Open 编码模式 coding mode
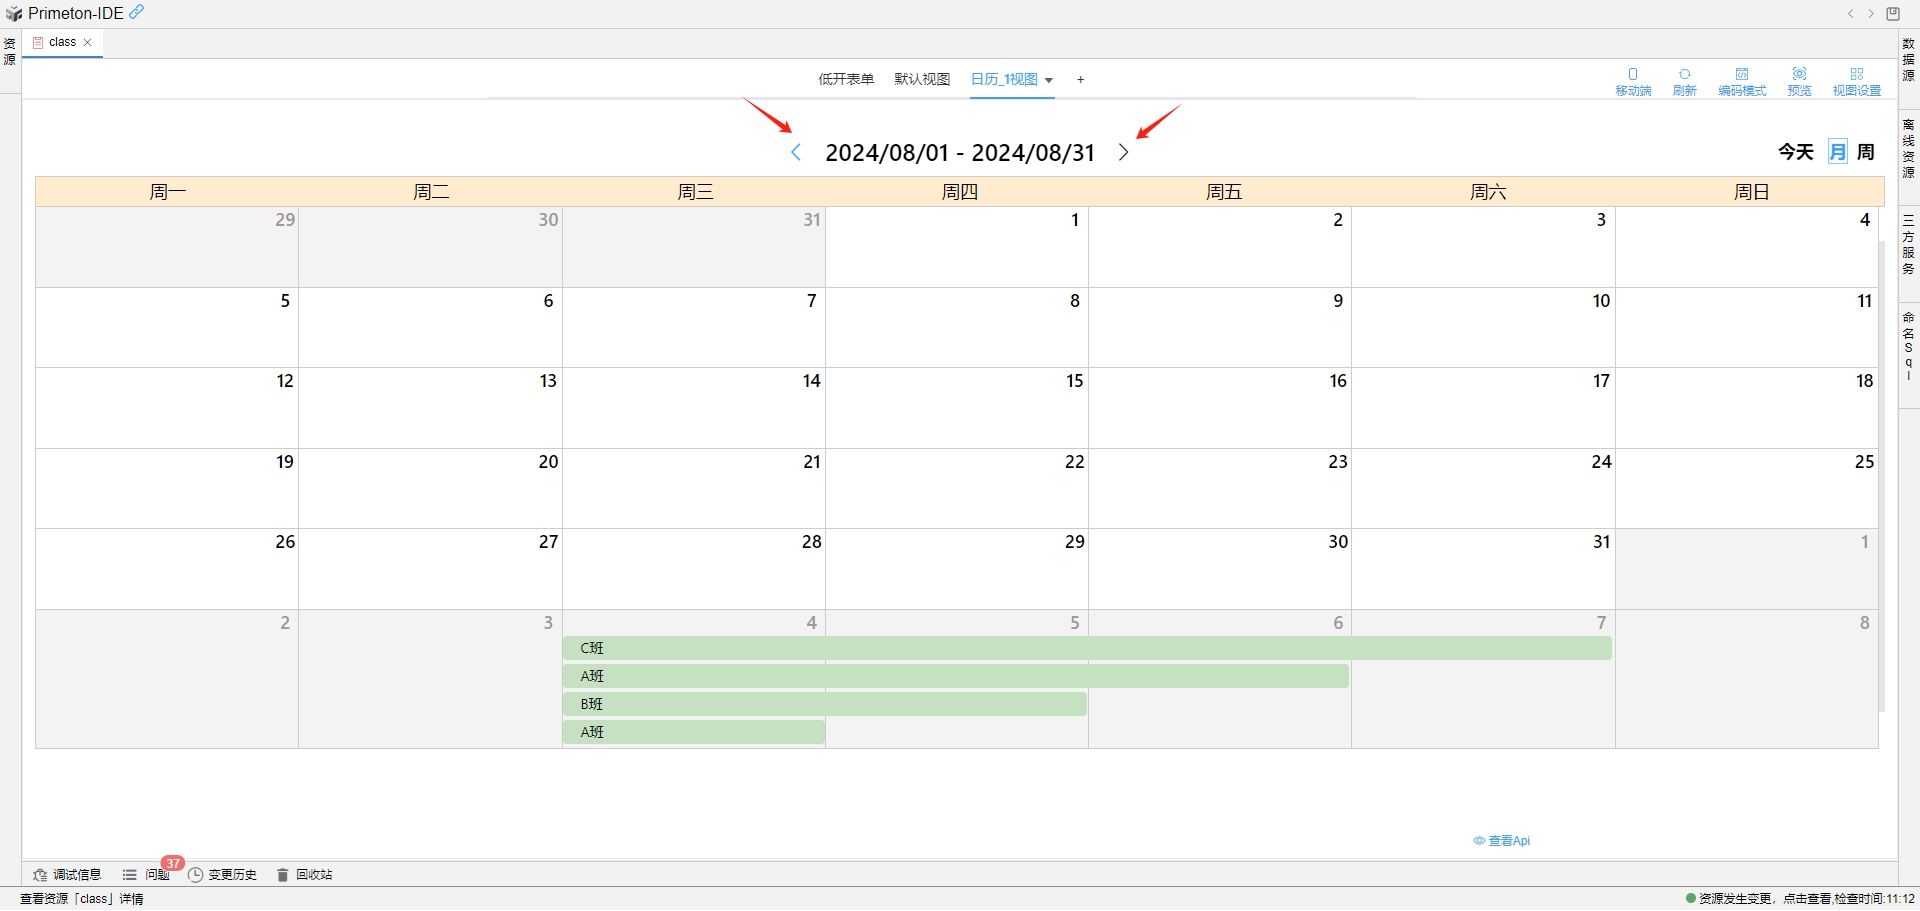 point(1743,80)
